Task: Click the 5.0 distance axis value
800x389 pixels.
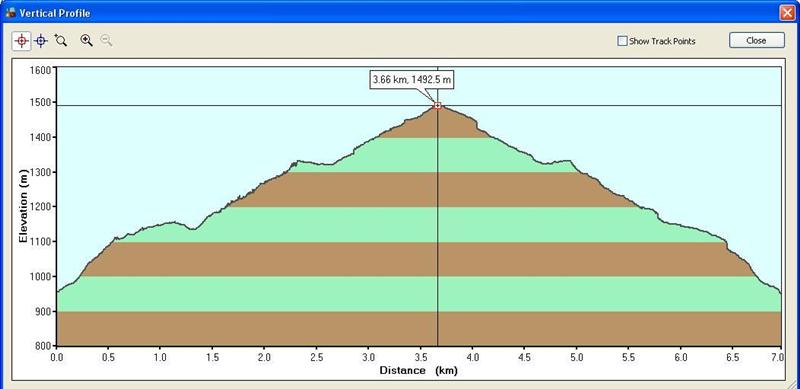Action: coord(577,357)
